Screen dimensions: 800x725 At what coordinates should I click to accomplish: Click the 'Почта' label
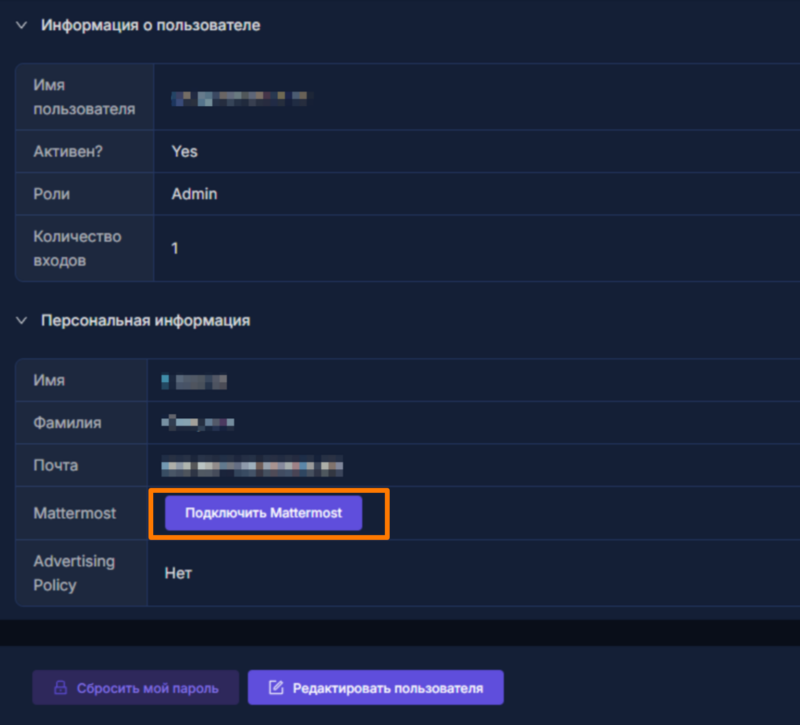point(56,465)
